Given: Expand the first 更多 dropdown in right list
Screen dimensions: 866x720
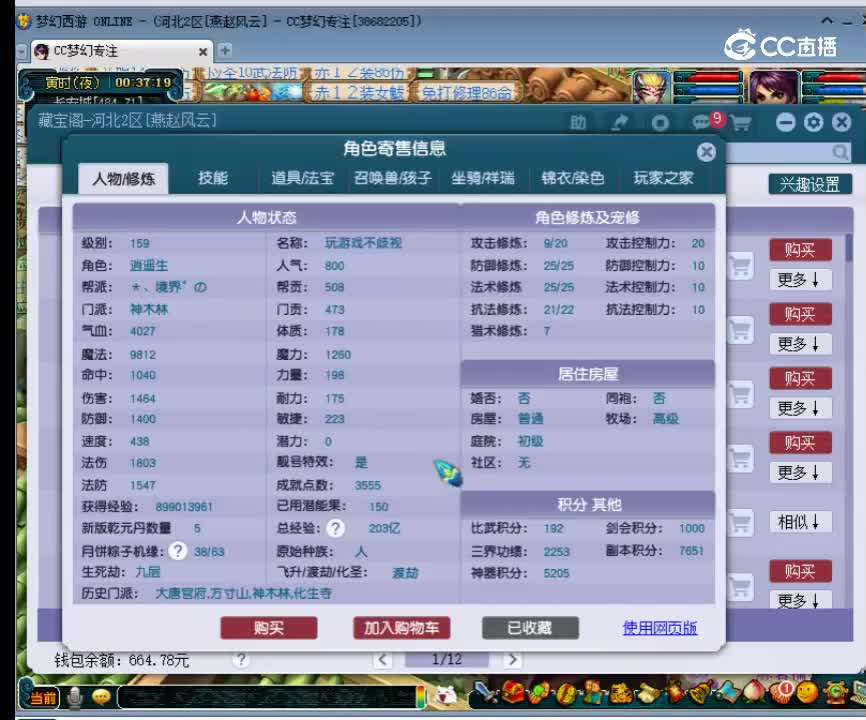Looking at the screenshot, I should click(x=800, y=280).
